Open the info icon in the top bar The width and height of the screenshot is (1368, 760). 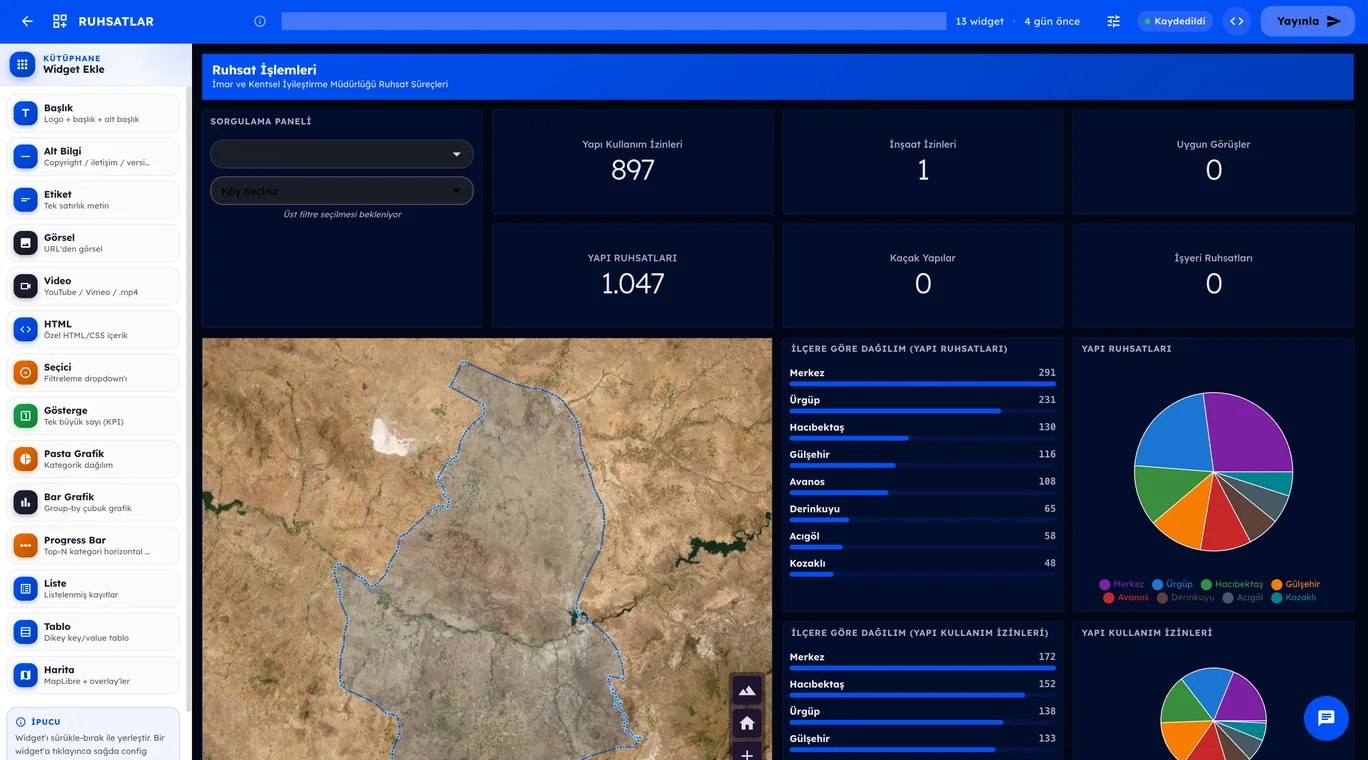(260, 21)
